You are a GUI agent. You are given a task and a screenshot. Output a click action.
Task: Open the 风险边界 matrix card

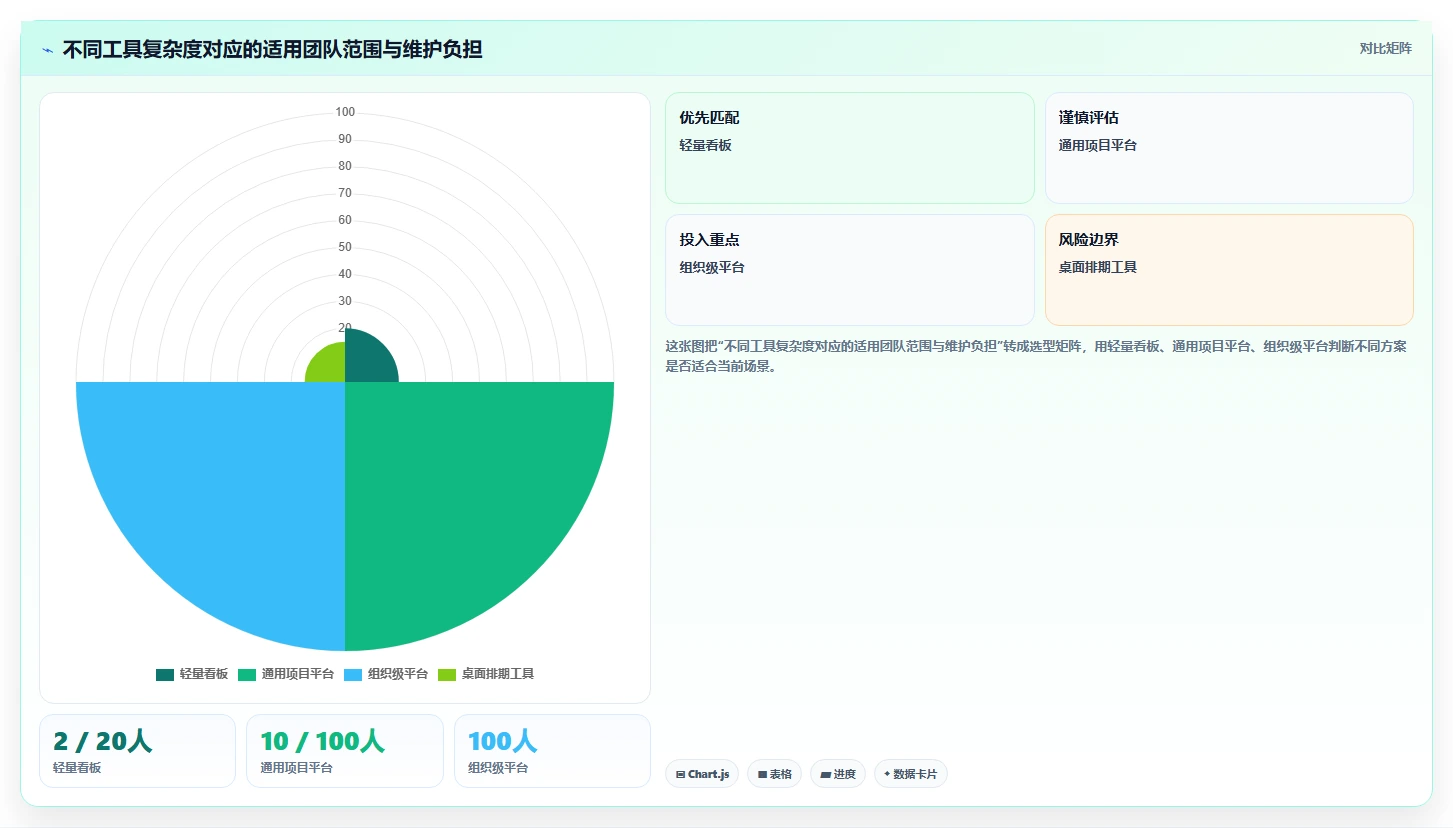coord(1229,270)
